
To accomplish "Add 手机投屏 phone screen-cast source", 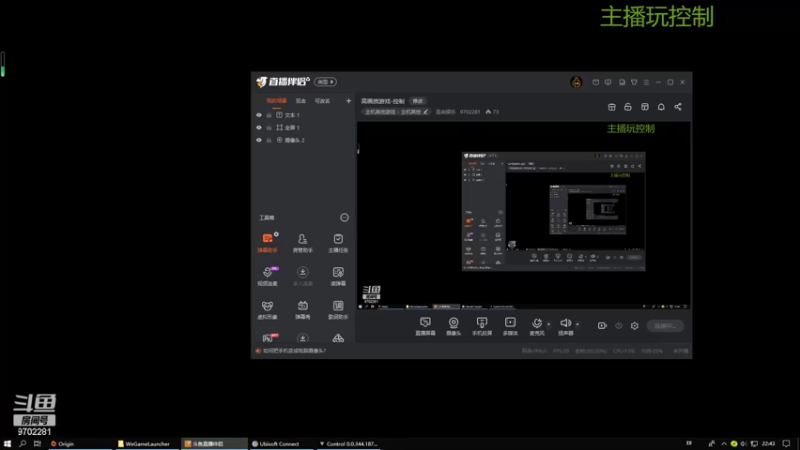I will tap(482, 327).
